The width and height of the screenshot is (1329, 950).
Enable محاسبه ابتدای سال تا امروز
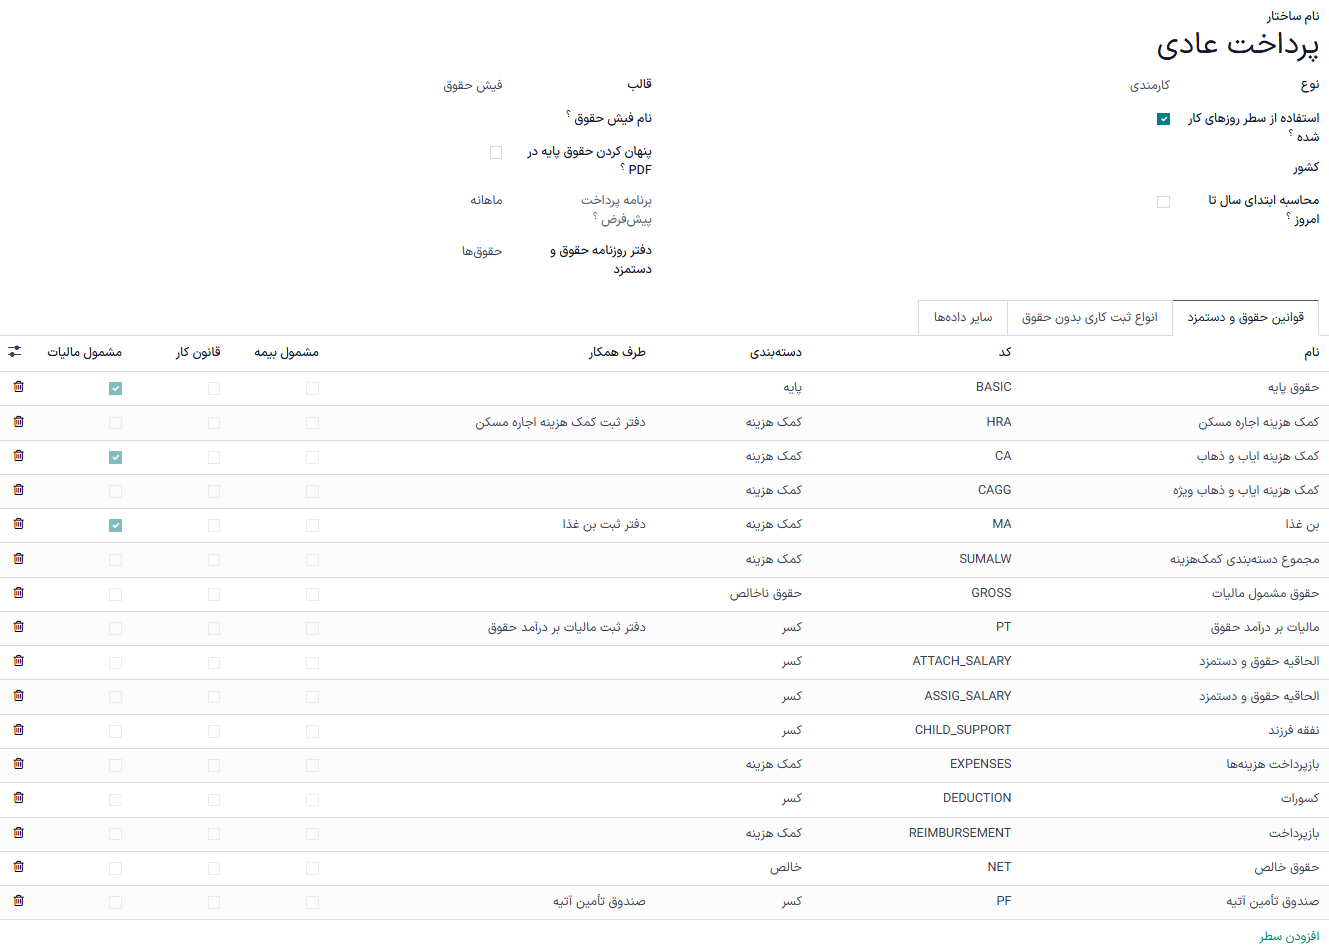click(x=1163, y=201)
